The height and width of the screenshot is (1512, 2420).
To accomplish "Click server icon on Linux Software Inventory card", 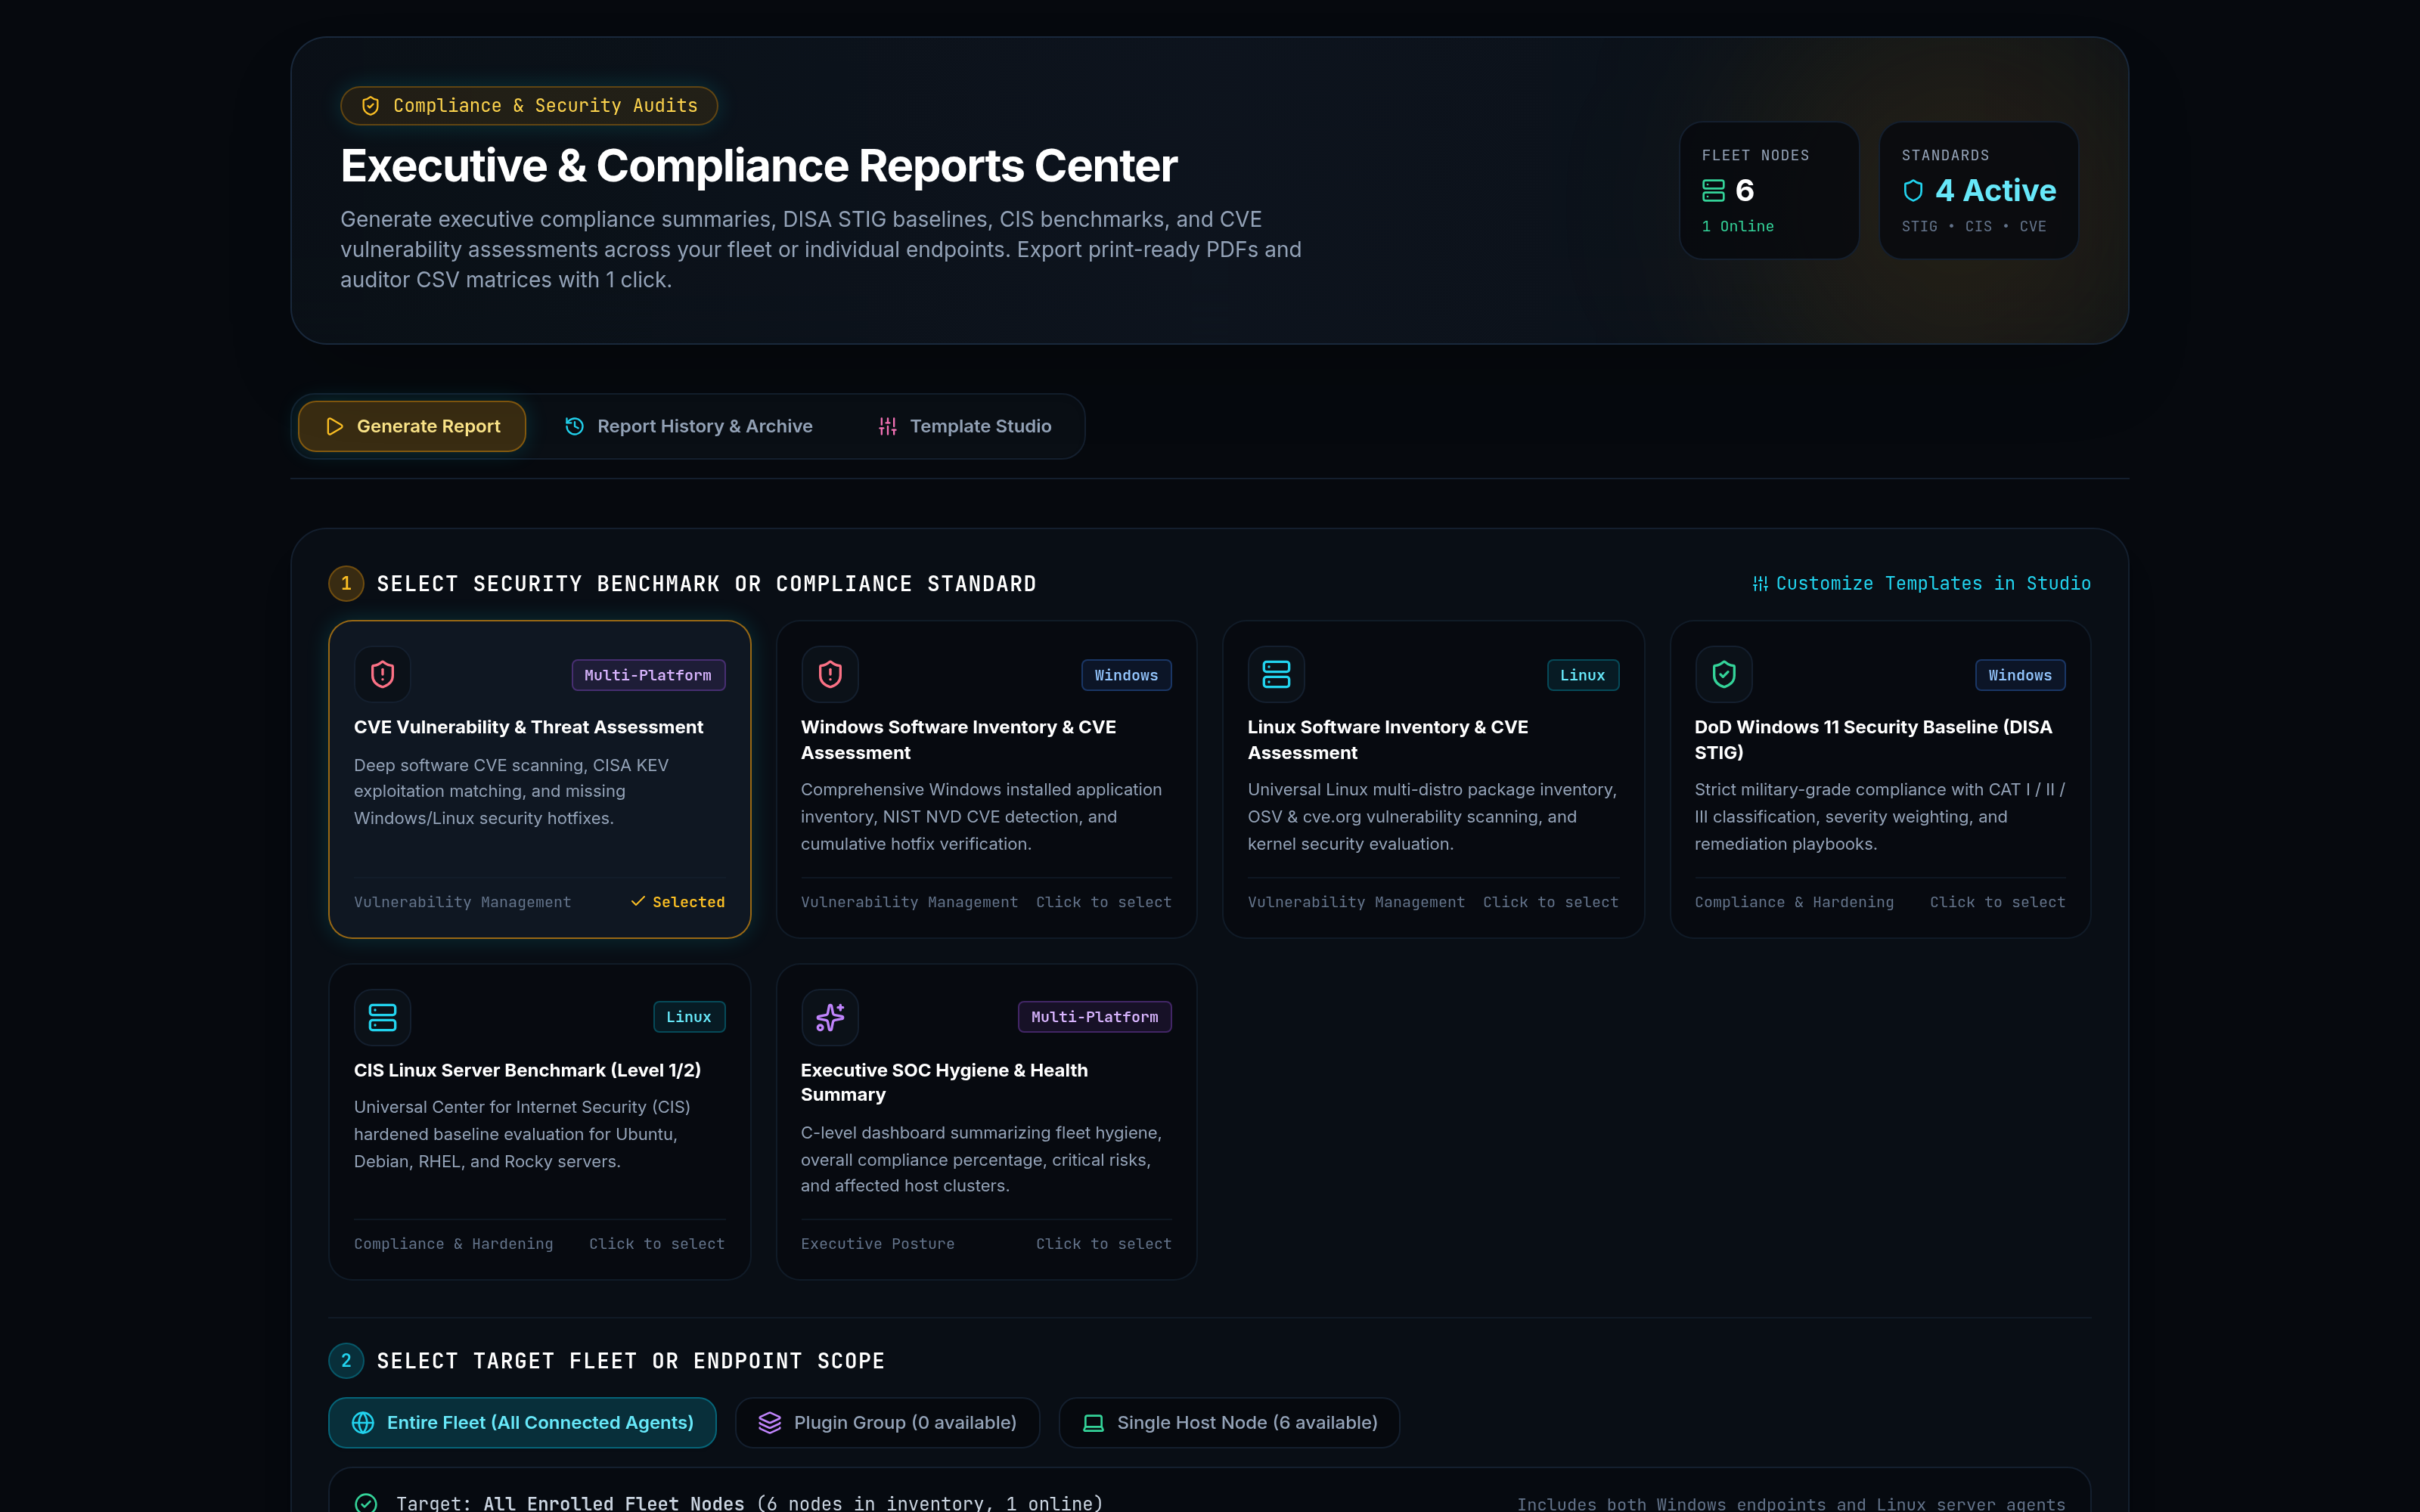I will 1276,674.
